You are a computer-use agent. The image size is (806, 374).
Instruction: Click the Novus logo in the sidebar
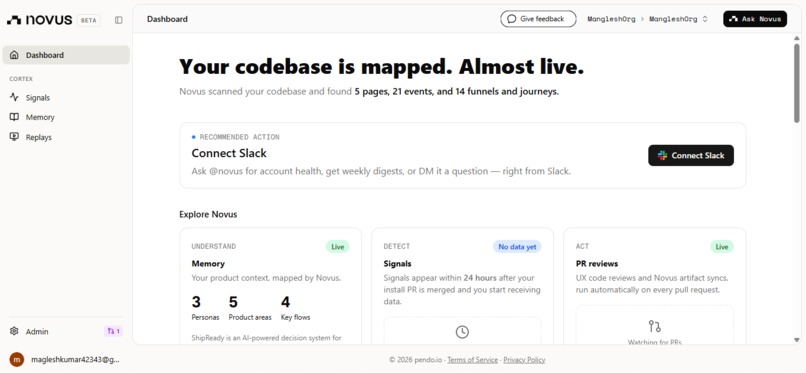click(x=40, y=20)
